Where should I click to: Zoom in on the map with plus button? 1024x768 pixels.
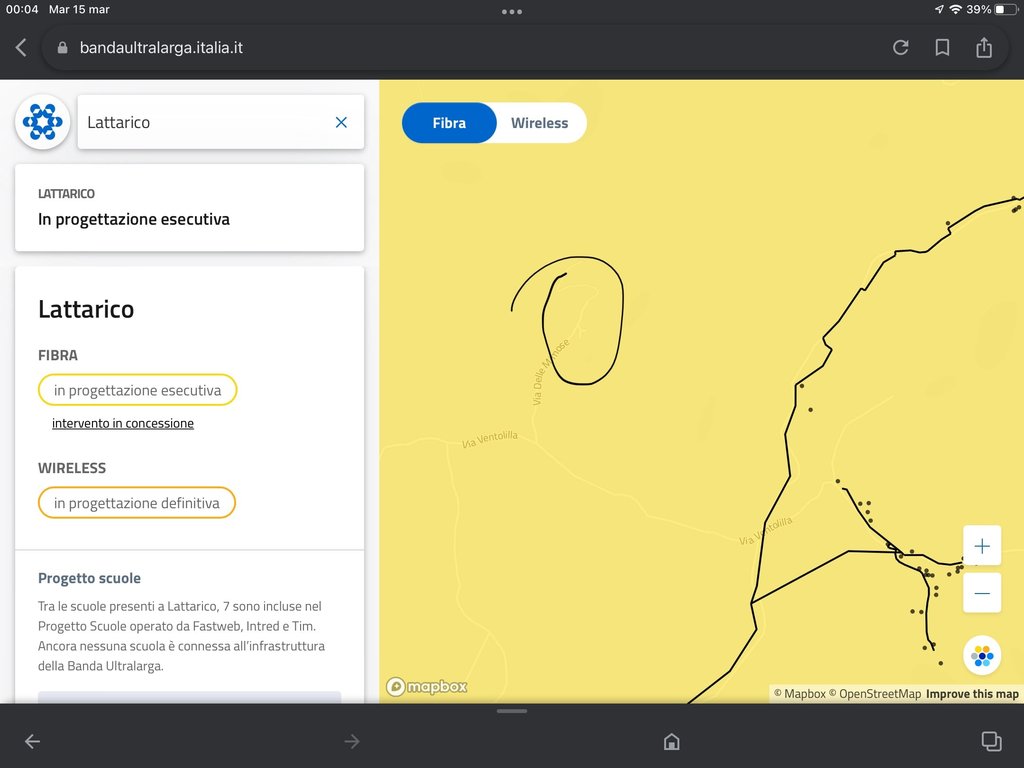point(982,545)
